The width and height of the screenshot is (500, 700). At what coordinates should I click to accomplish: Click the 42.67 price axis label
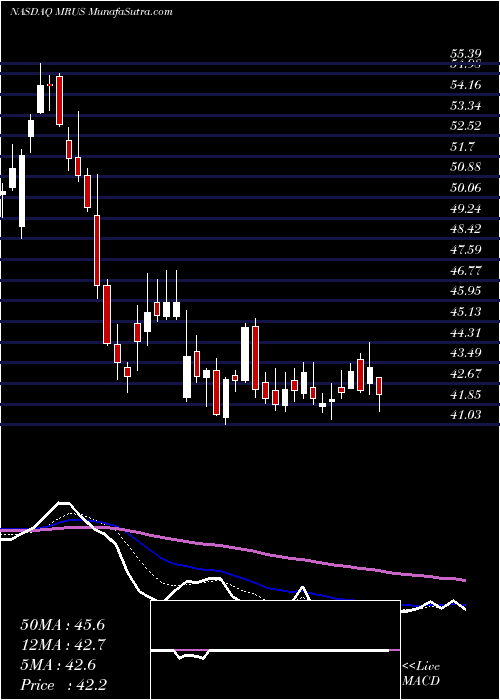(x=465, y=374)
